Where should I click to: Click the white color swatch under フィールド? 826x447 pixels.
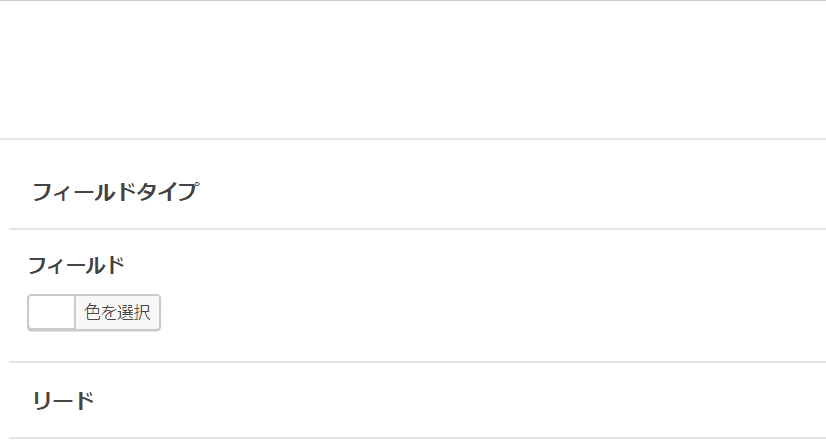51,313
